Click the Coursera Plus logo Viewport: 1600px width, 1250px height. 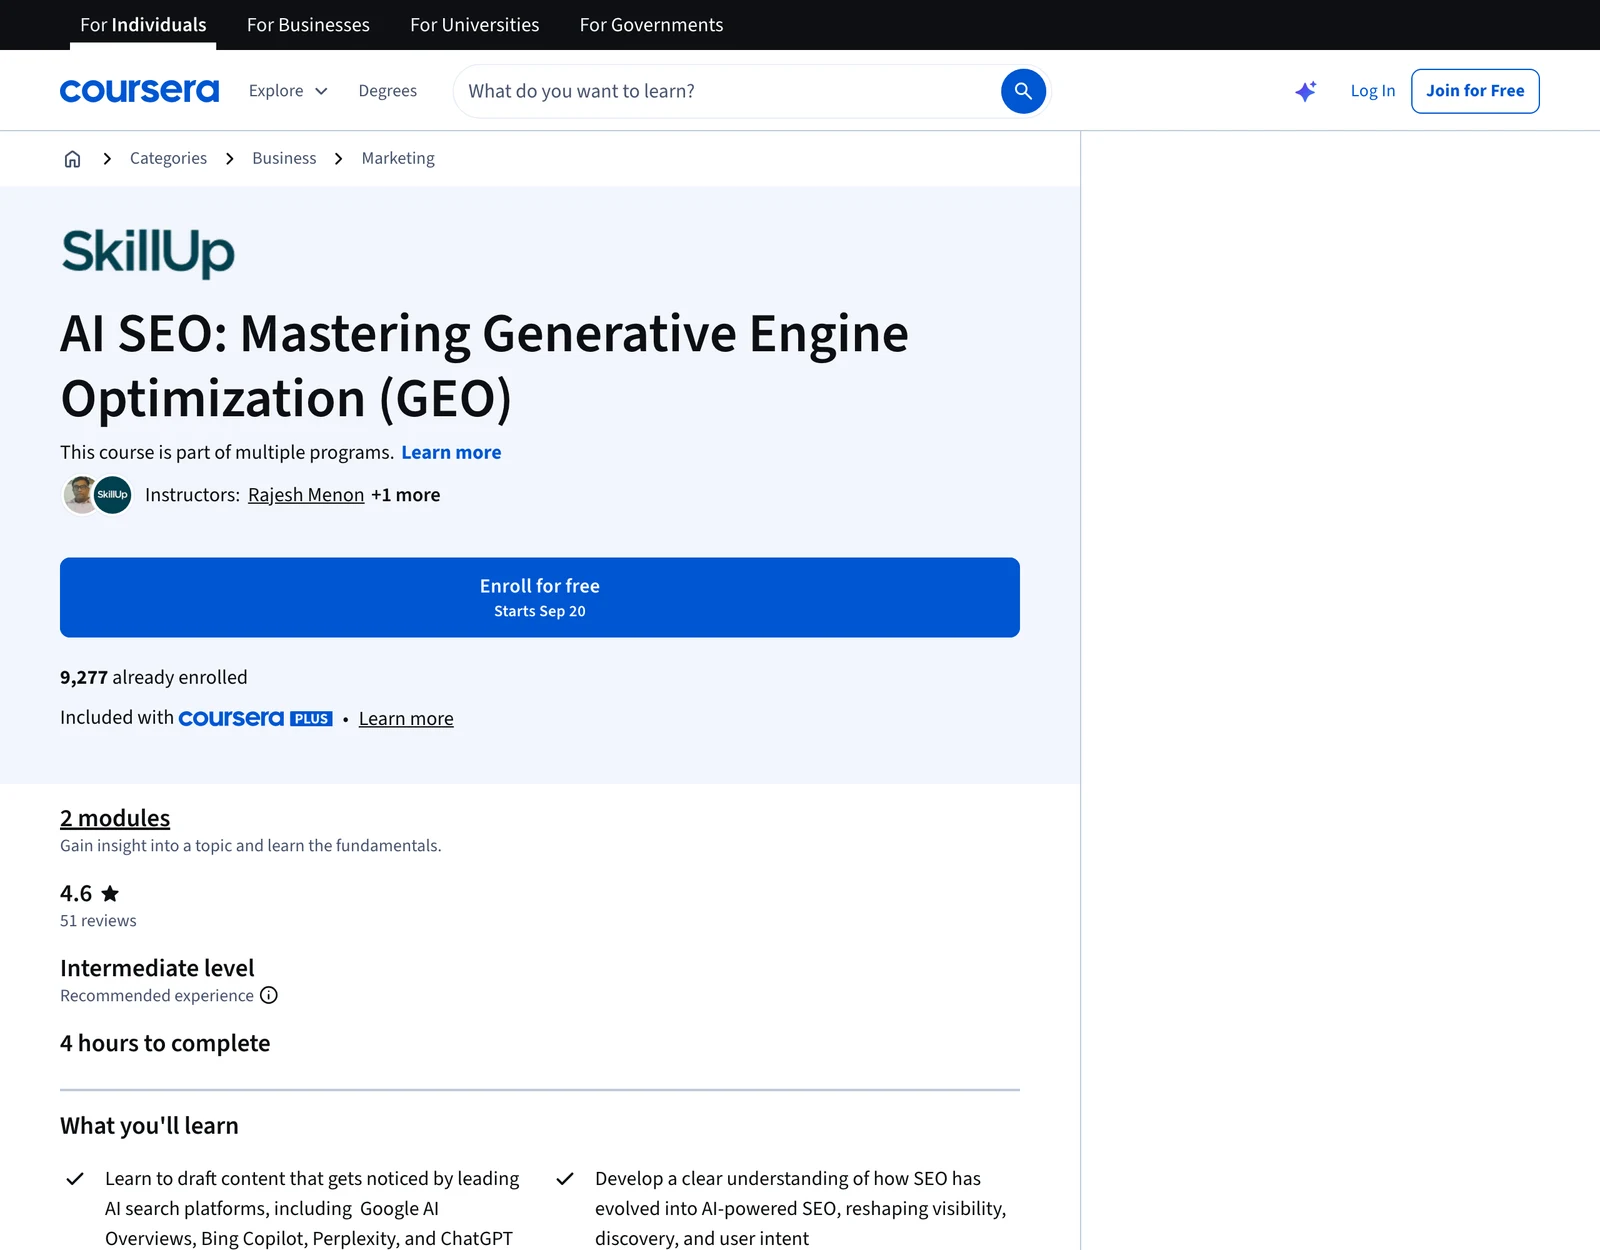tap(256, 718)
